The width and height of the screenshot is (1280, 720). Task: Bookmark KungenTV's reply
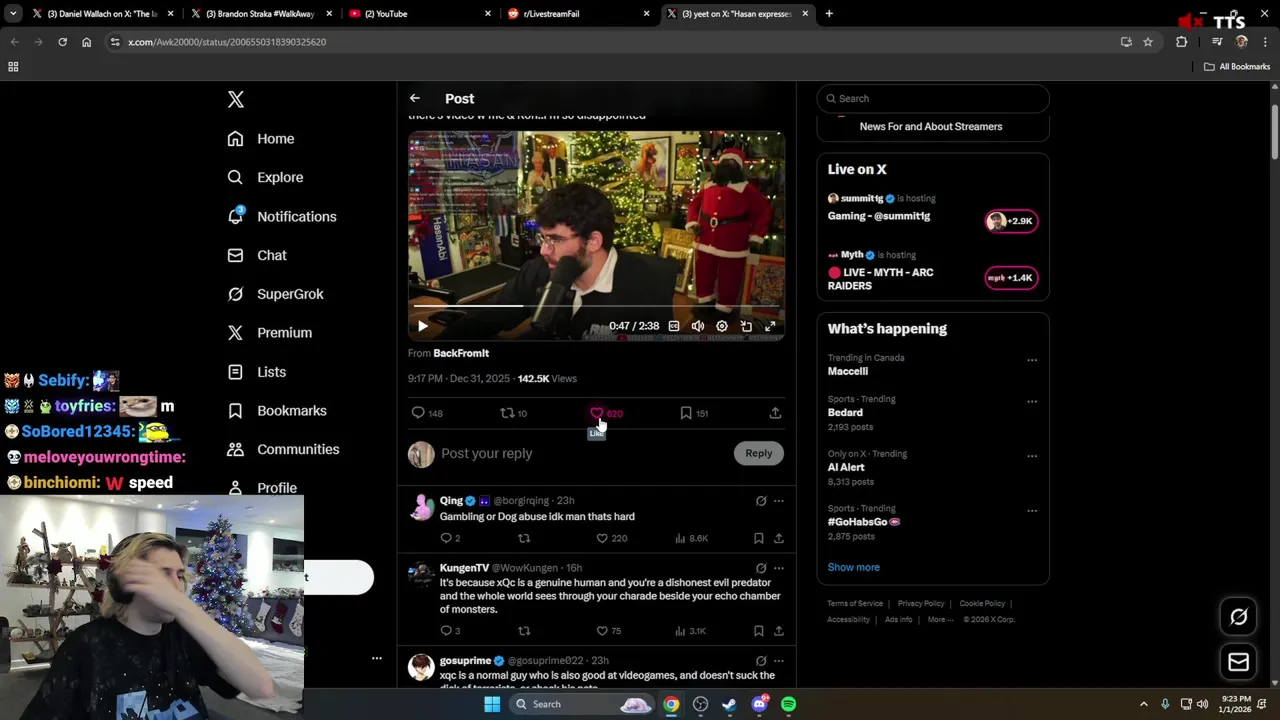coord(759,631)
